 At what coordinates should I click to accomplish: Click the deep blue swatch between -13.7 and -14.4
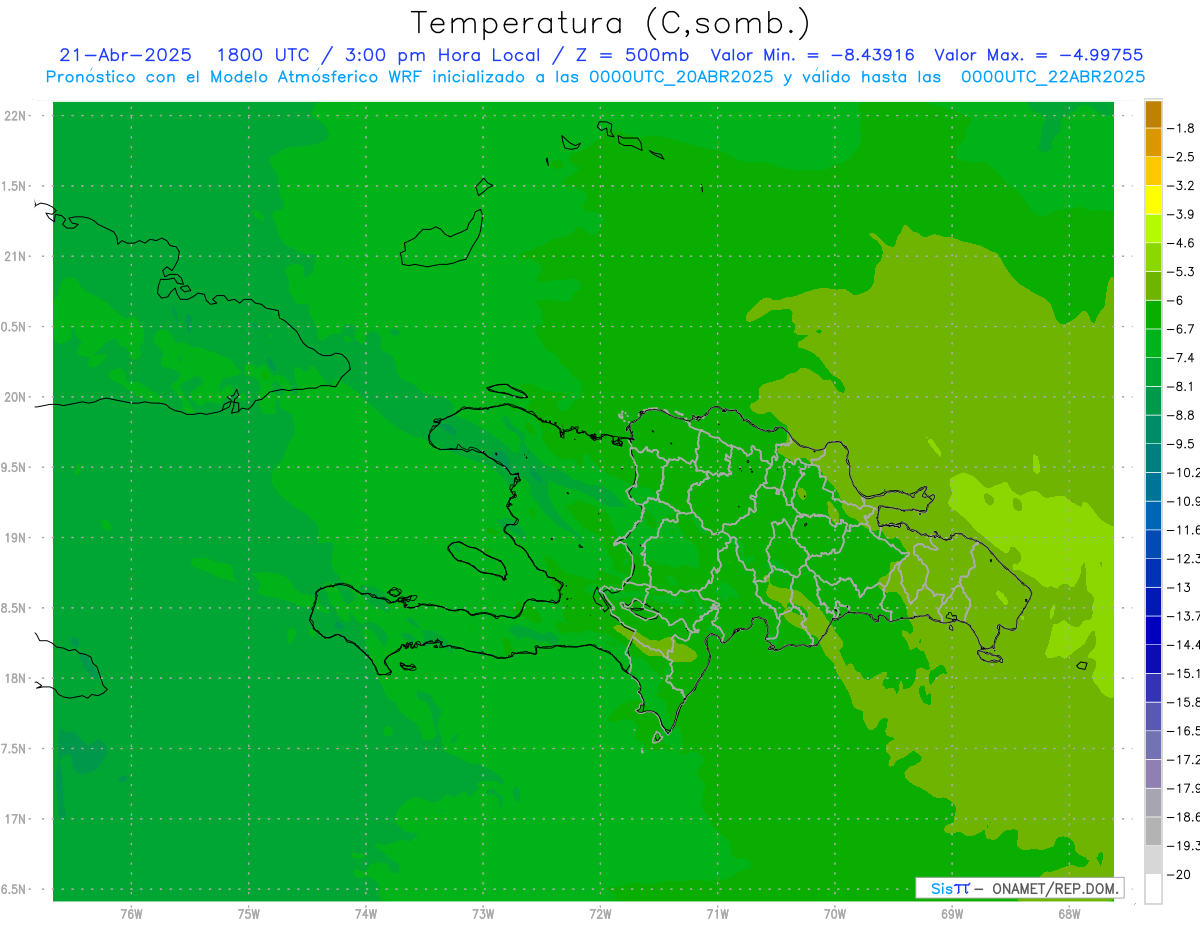(x=1153, y=630)
